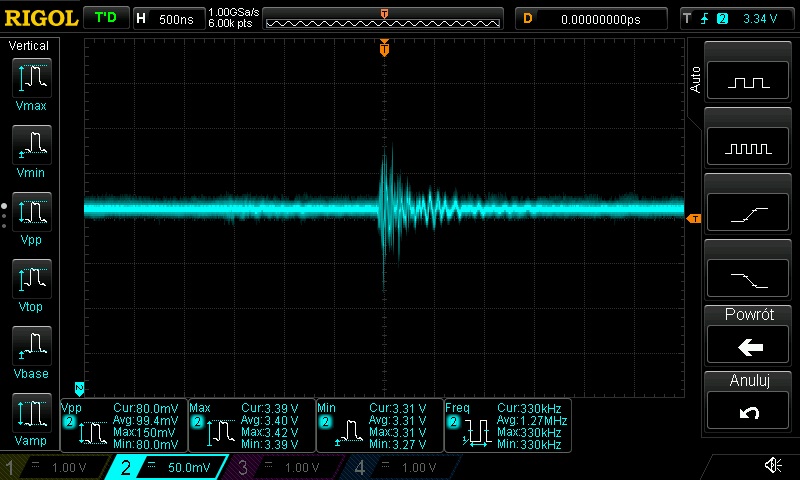Click the Powrót back arrow button

[x=748, y=345]
